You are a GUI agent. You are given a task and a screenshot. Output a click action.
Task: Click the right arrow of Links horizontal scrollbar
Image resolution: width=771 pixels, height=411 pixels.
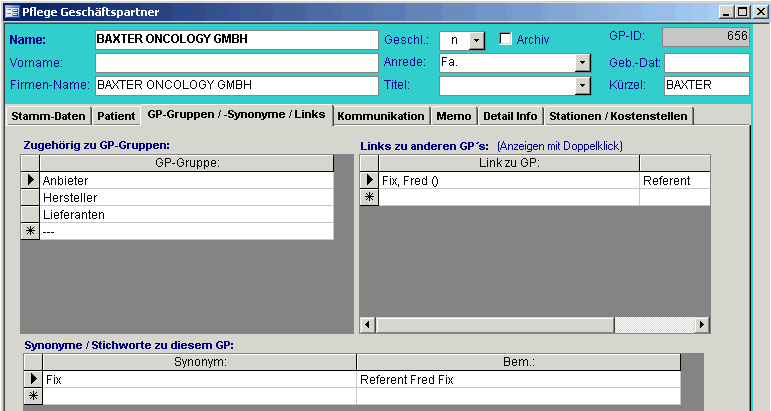pos(702,324)
